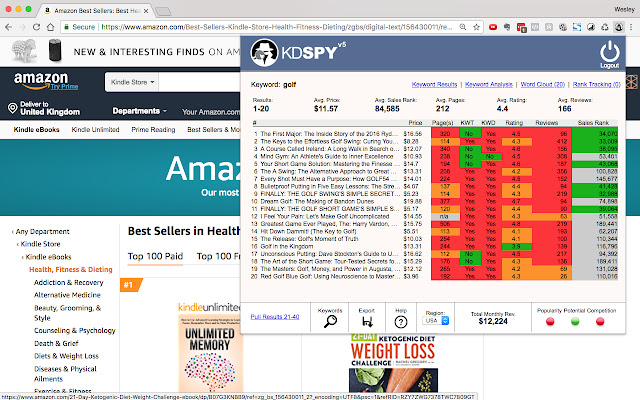Screen dimensions: 640x400
Task: Expand the Departments menu
Action: pyautogui.click(x=140, y=111)
